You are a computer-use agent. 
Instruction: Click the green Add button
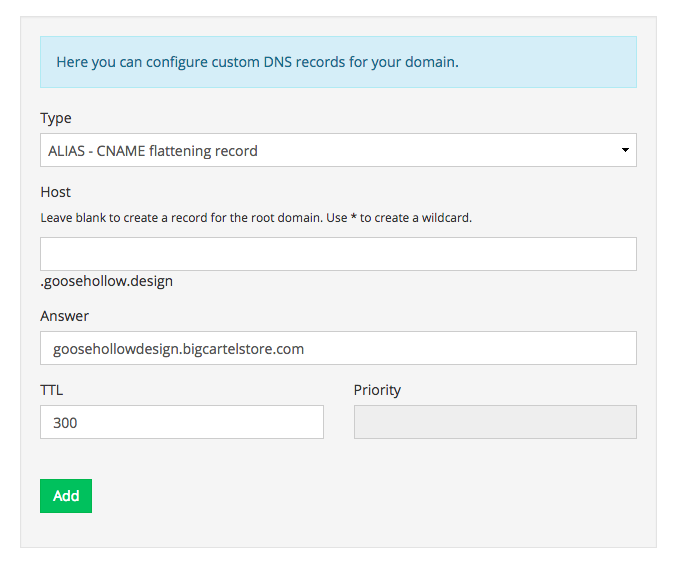[x=66, y=496]
